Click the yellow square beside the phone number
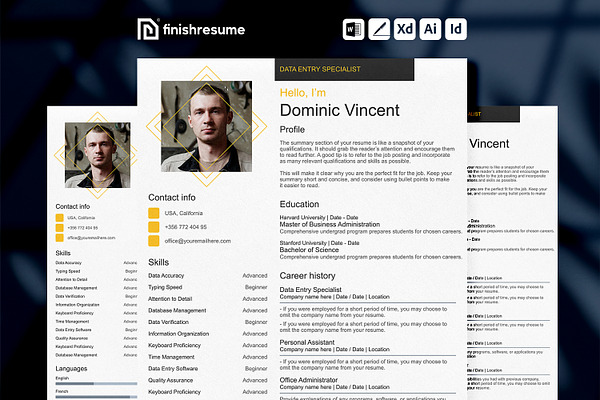The width and height of the screenshot is (600, 400). tap(153, 227)
